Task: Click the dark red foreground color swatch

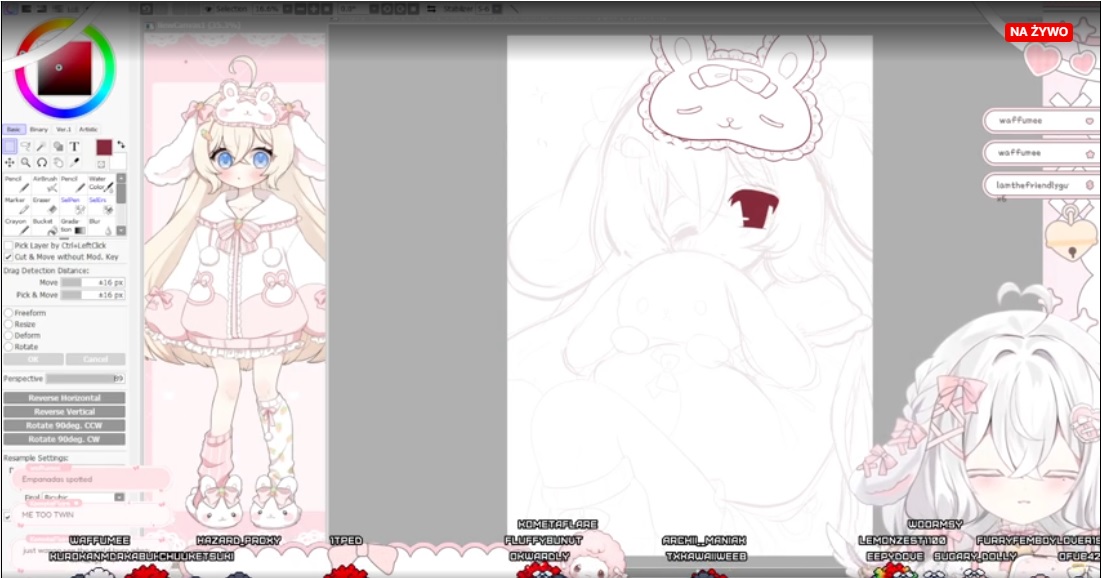Action: point(104,147)
